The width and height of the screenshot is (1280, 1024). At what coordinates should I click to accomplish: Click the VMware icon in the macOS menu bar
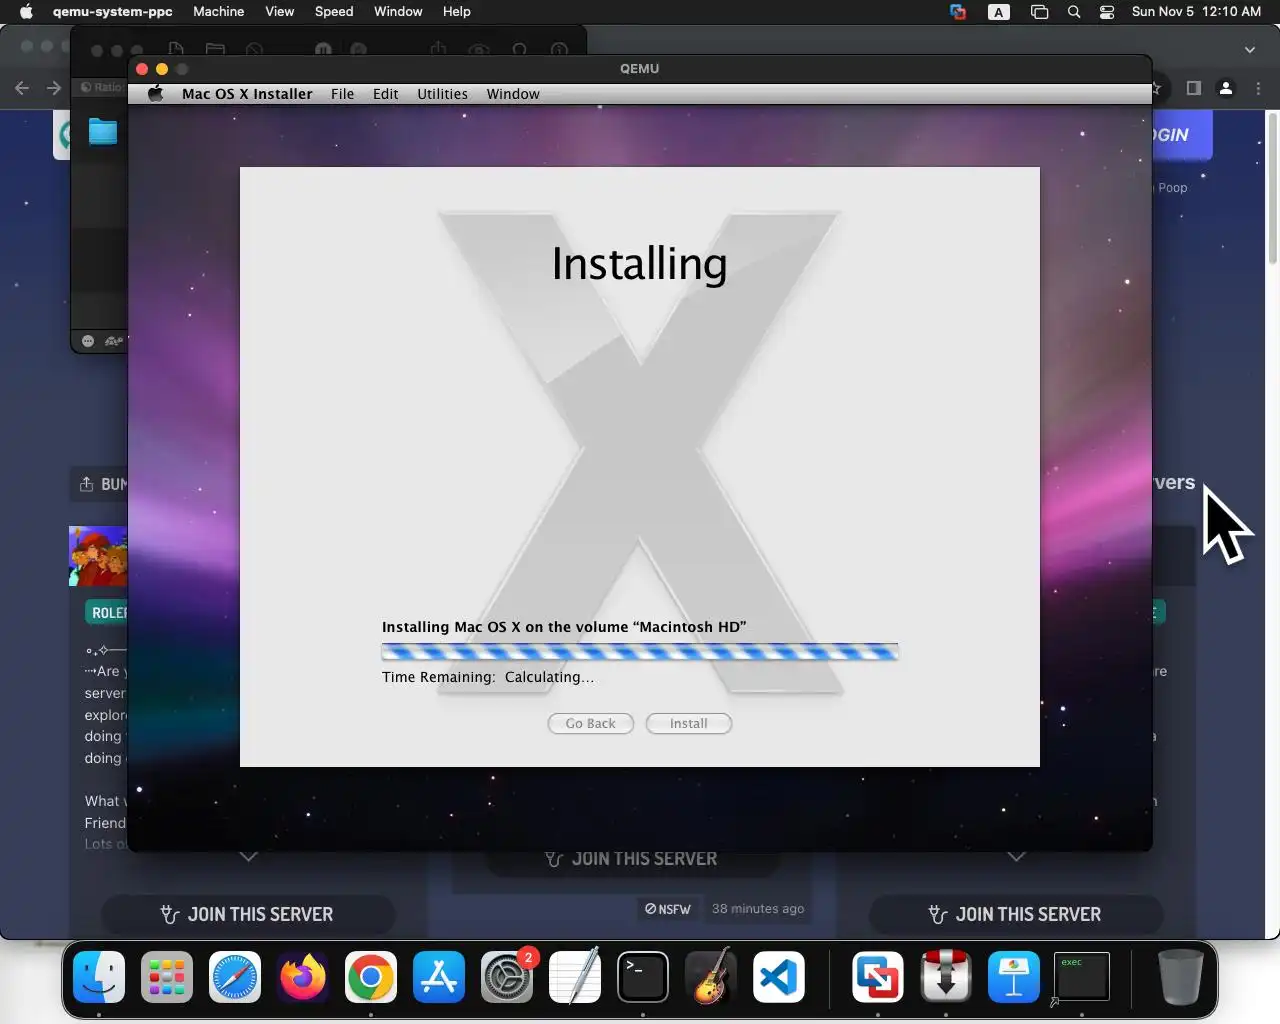click(958, 12)
